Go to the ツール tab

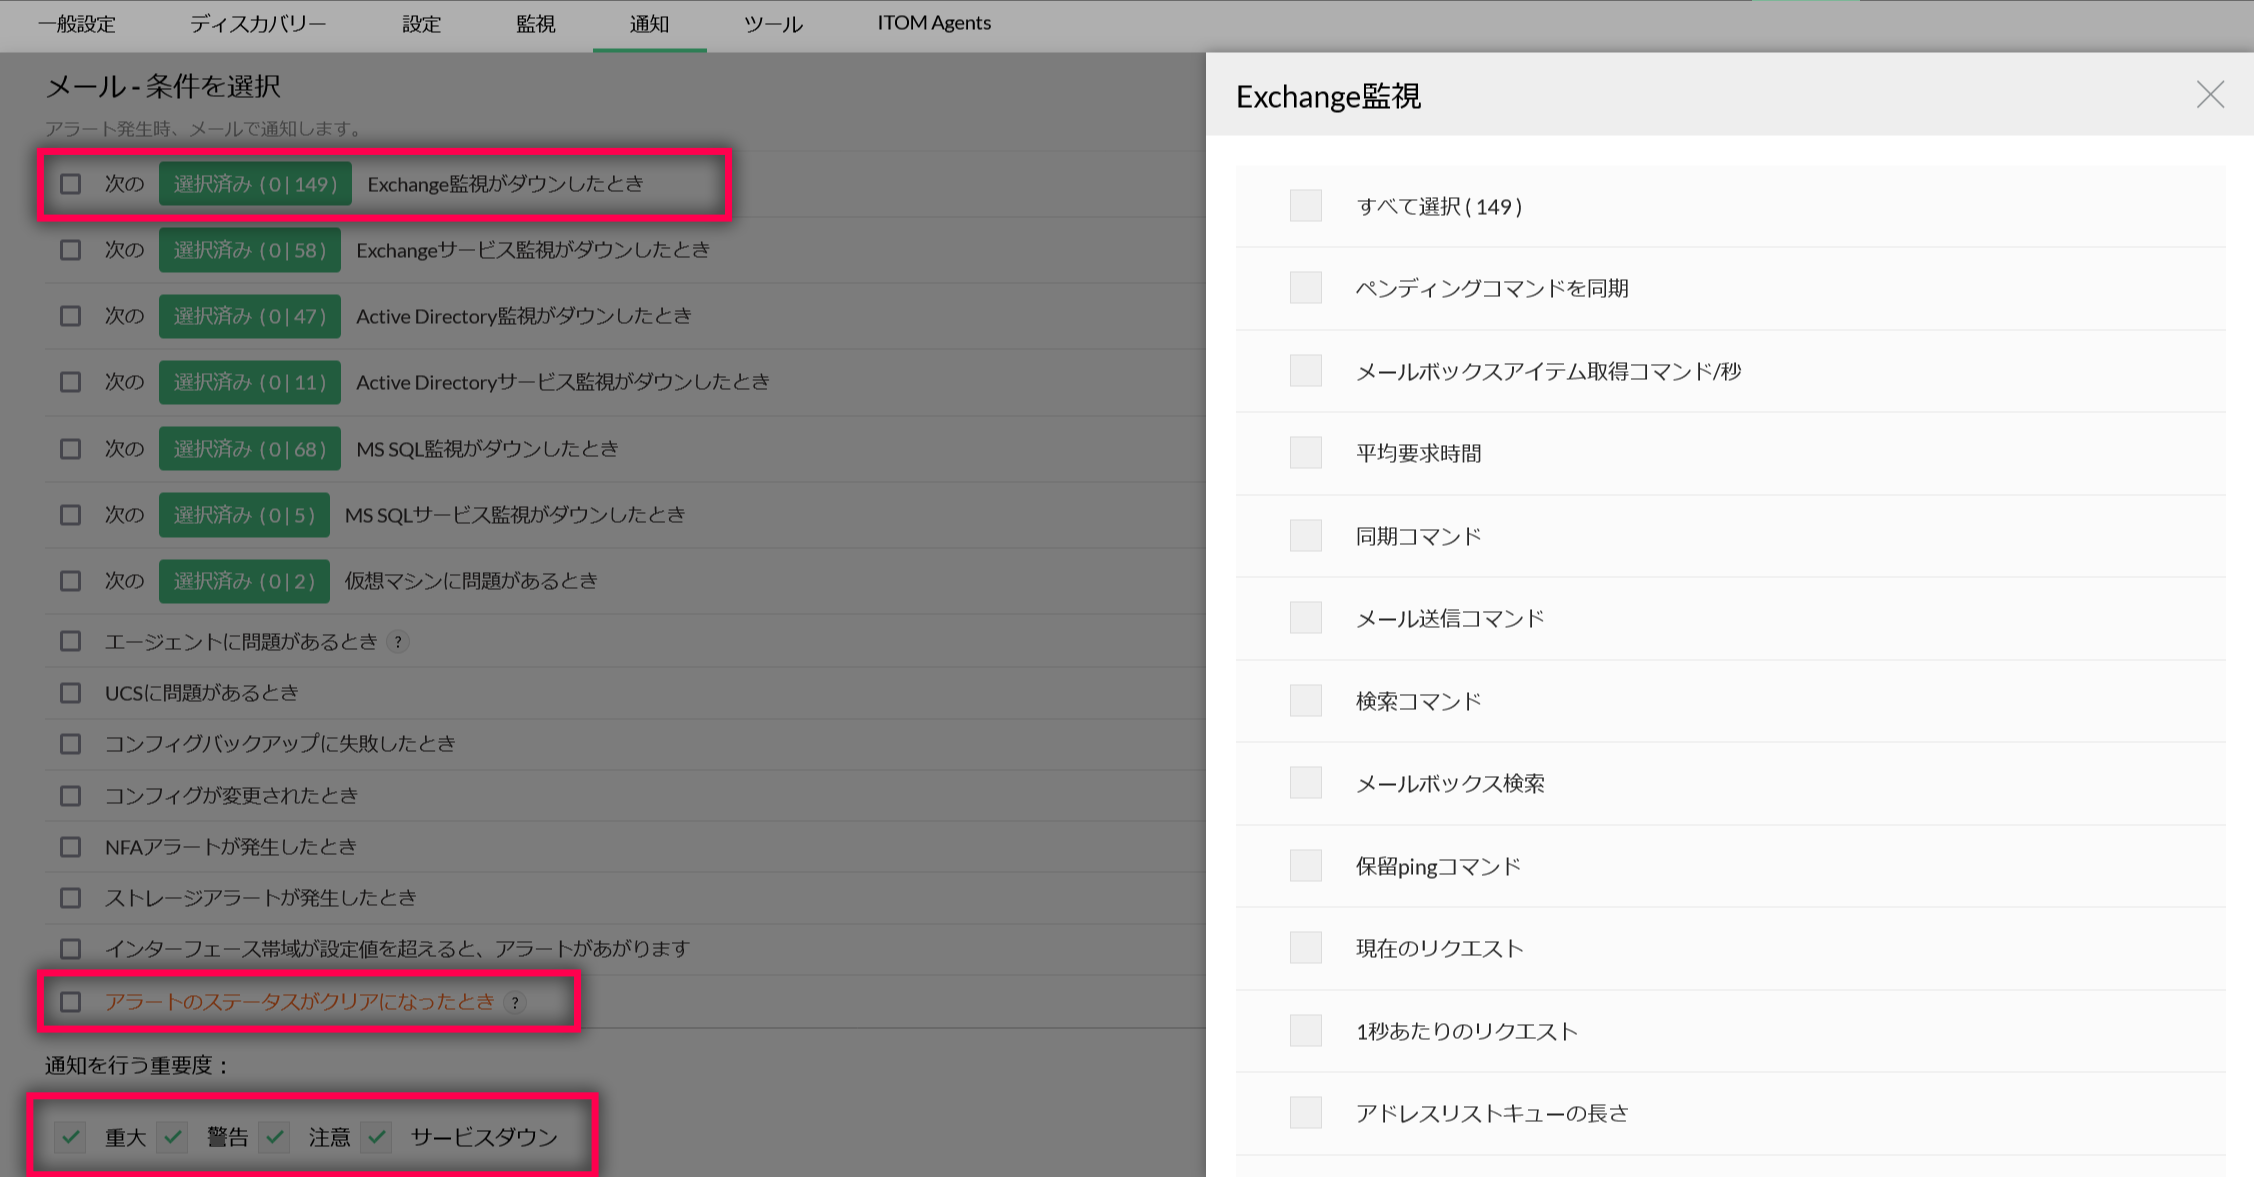(773, 24)
